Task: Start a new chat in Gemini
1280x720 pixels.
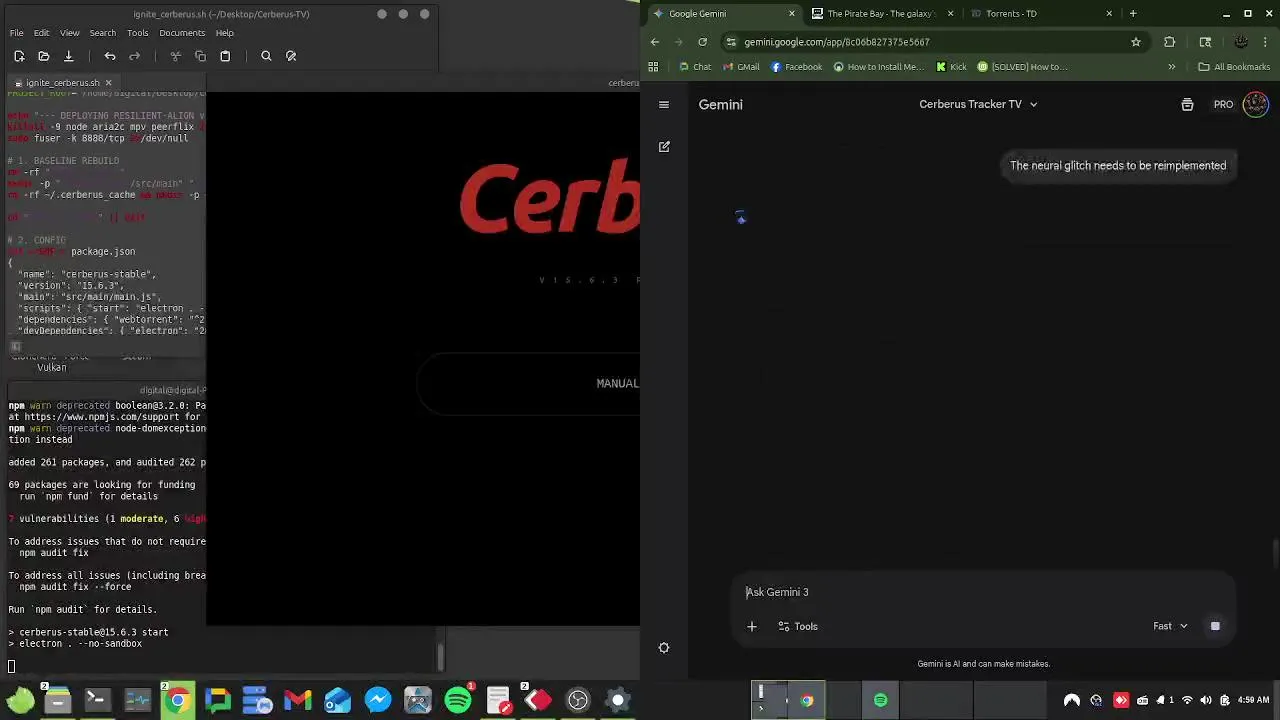Action: coord(664,147)
